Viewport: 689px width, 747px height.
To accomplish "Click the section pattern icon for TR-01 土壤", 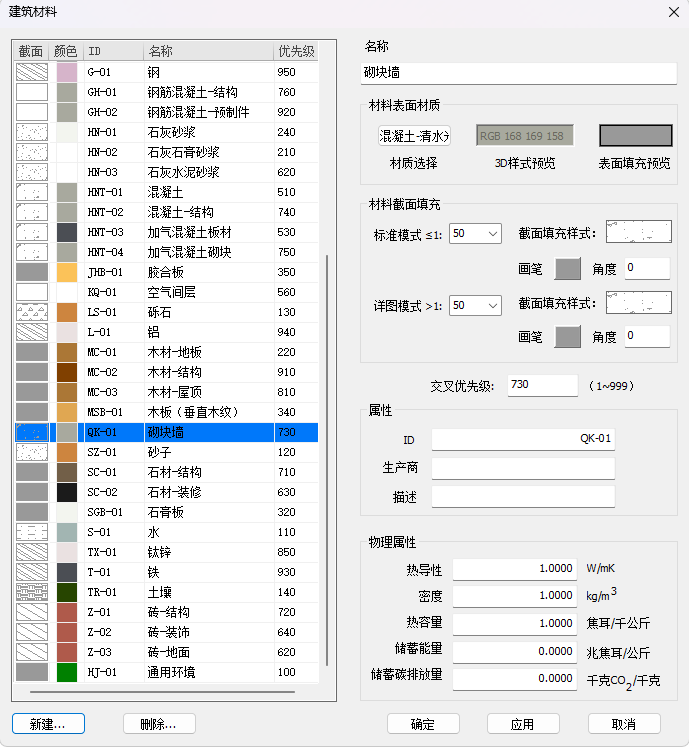I will click(32, 592).
